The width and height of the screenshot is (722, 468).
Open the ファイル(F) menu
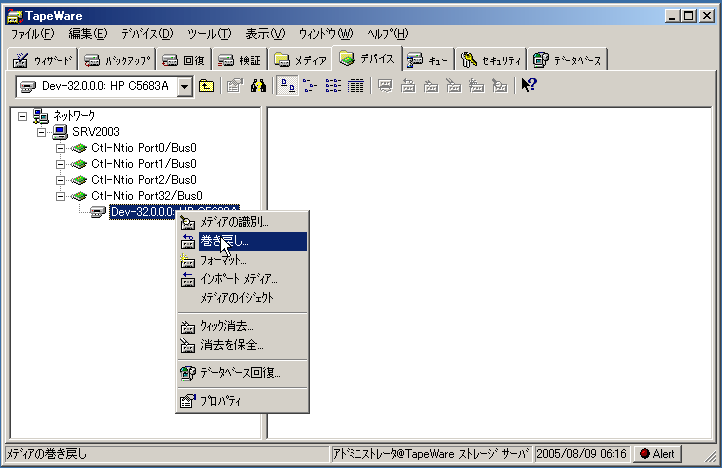pos(33,34)
